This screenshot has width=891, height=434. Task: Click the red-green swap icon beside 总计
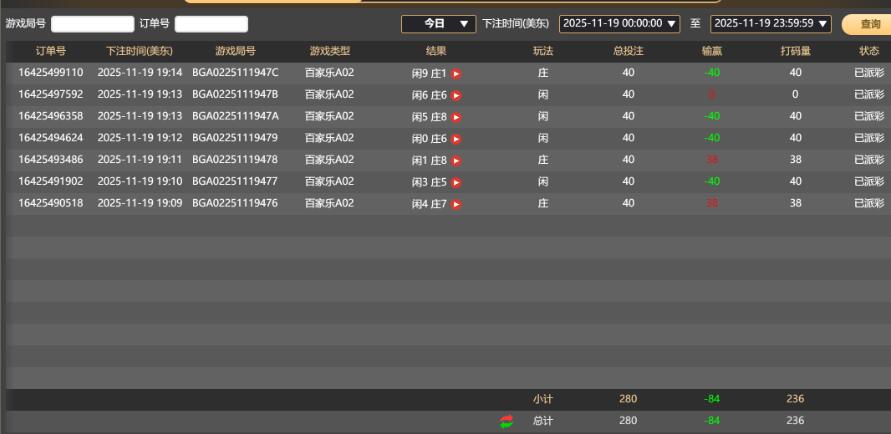pyautogui.click(x=506, y=422)
